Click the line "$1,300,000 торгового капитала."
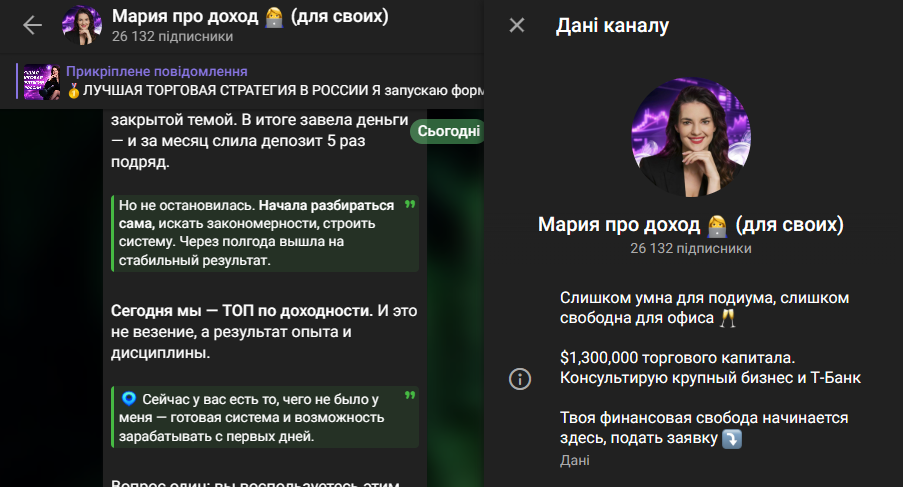This screenshot has height=487, width=903. tap(677, 358)
